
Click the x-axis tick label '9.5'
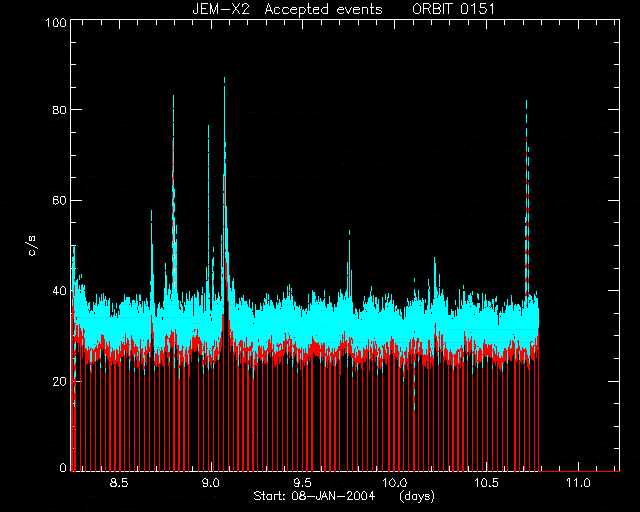(303, 483)
